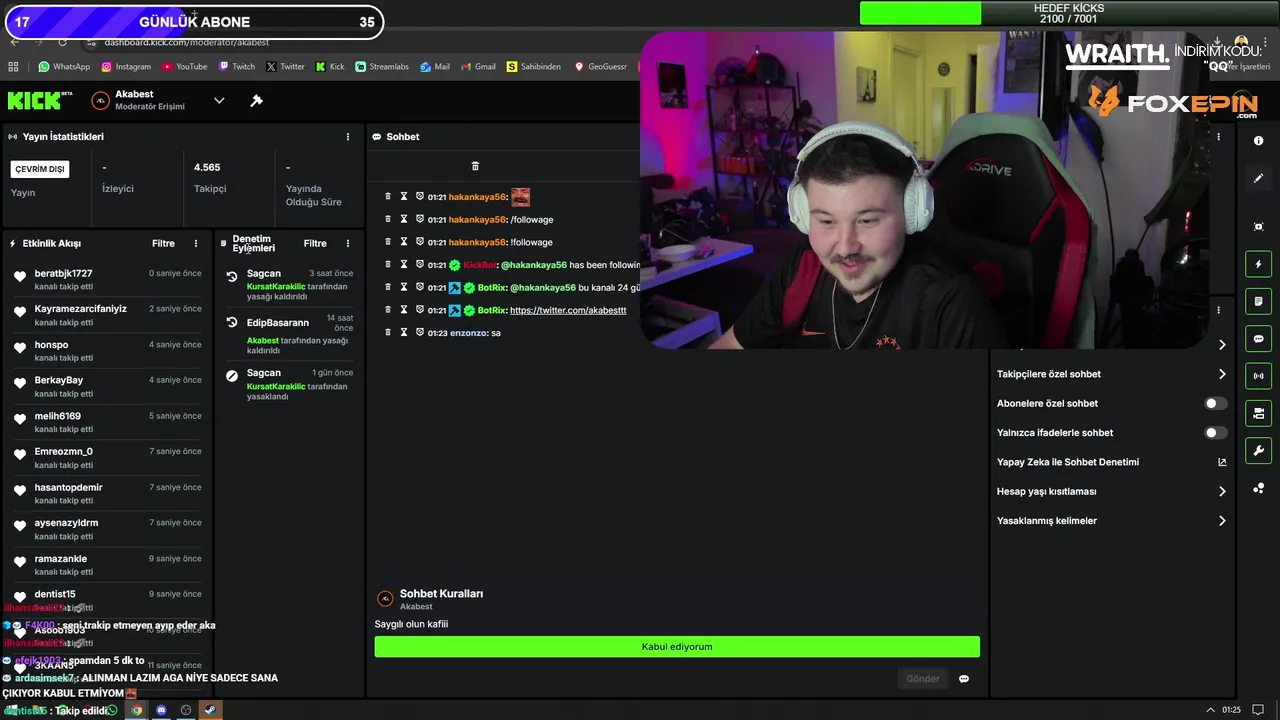Click Filtre in Denetim Eylemleri panel

(x=315, y=244)
